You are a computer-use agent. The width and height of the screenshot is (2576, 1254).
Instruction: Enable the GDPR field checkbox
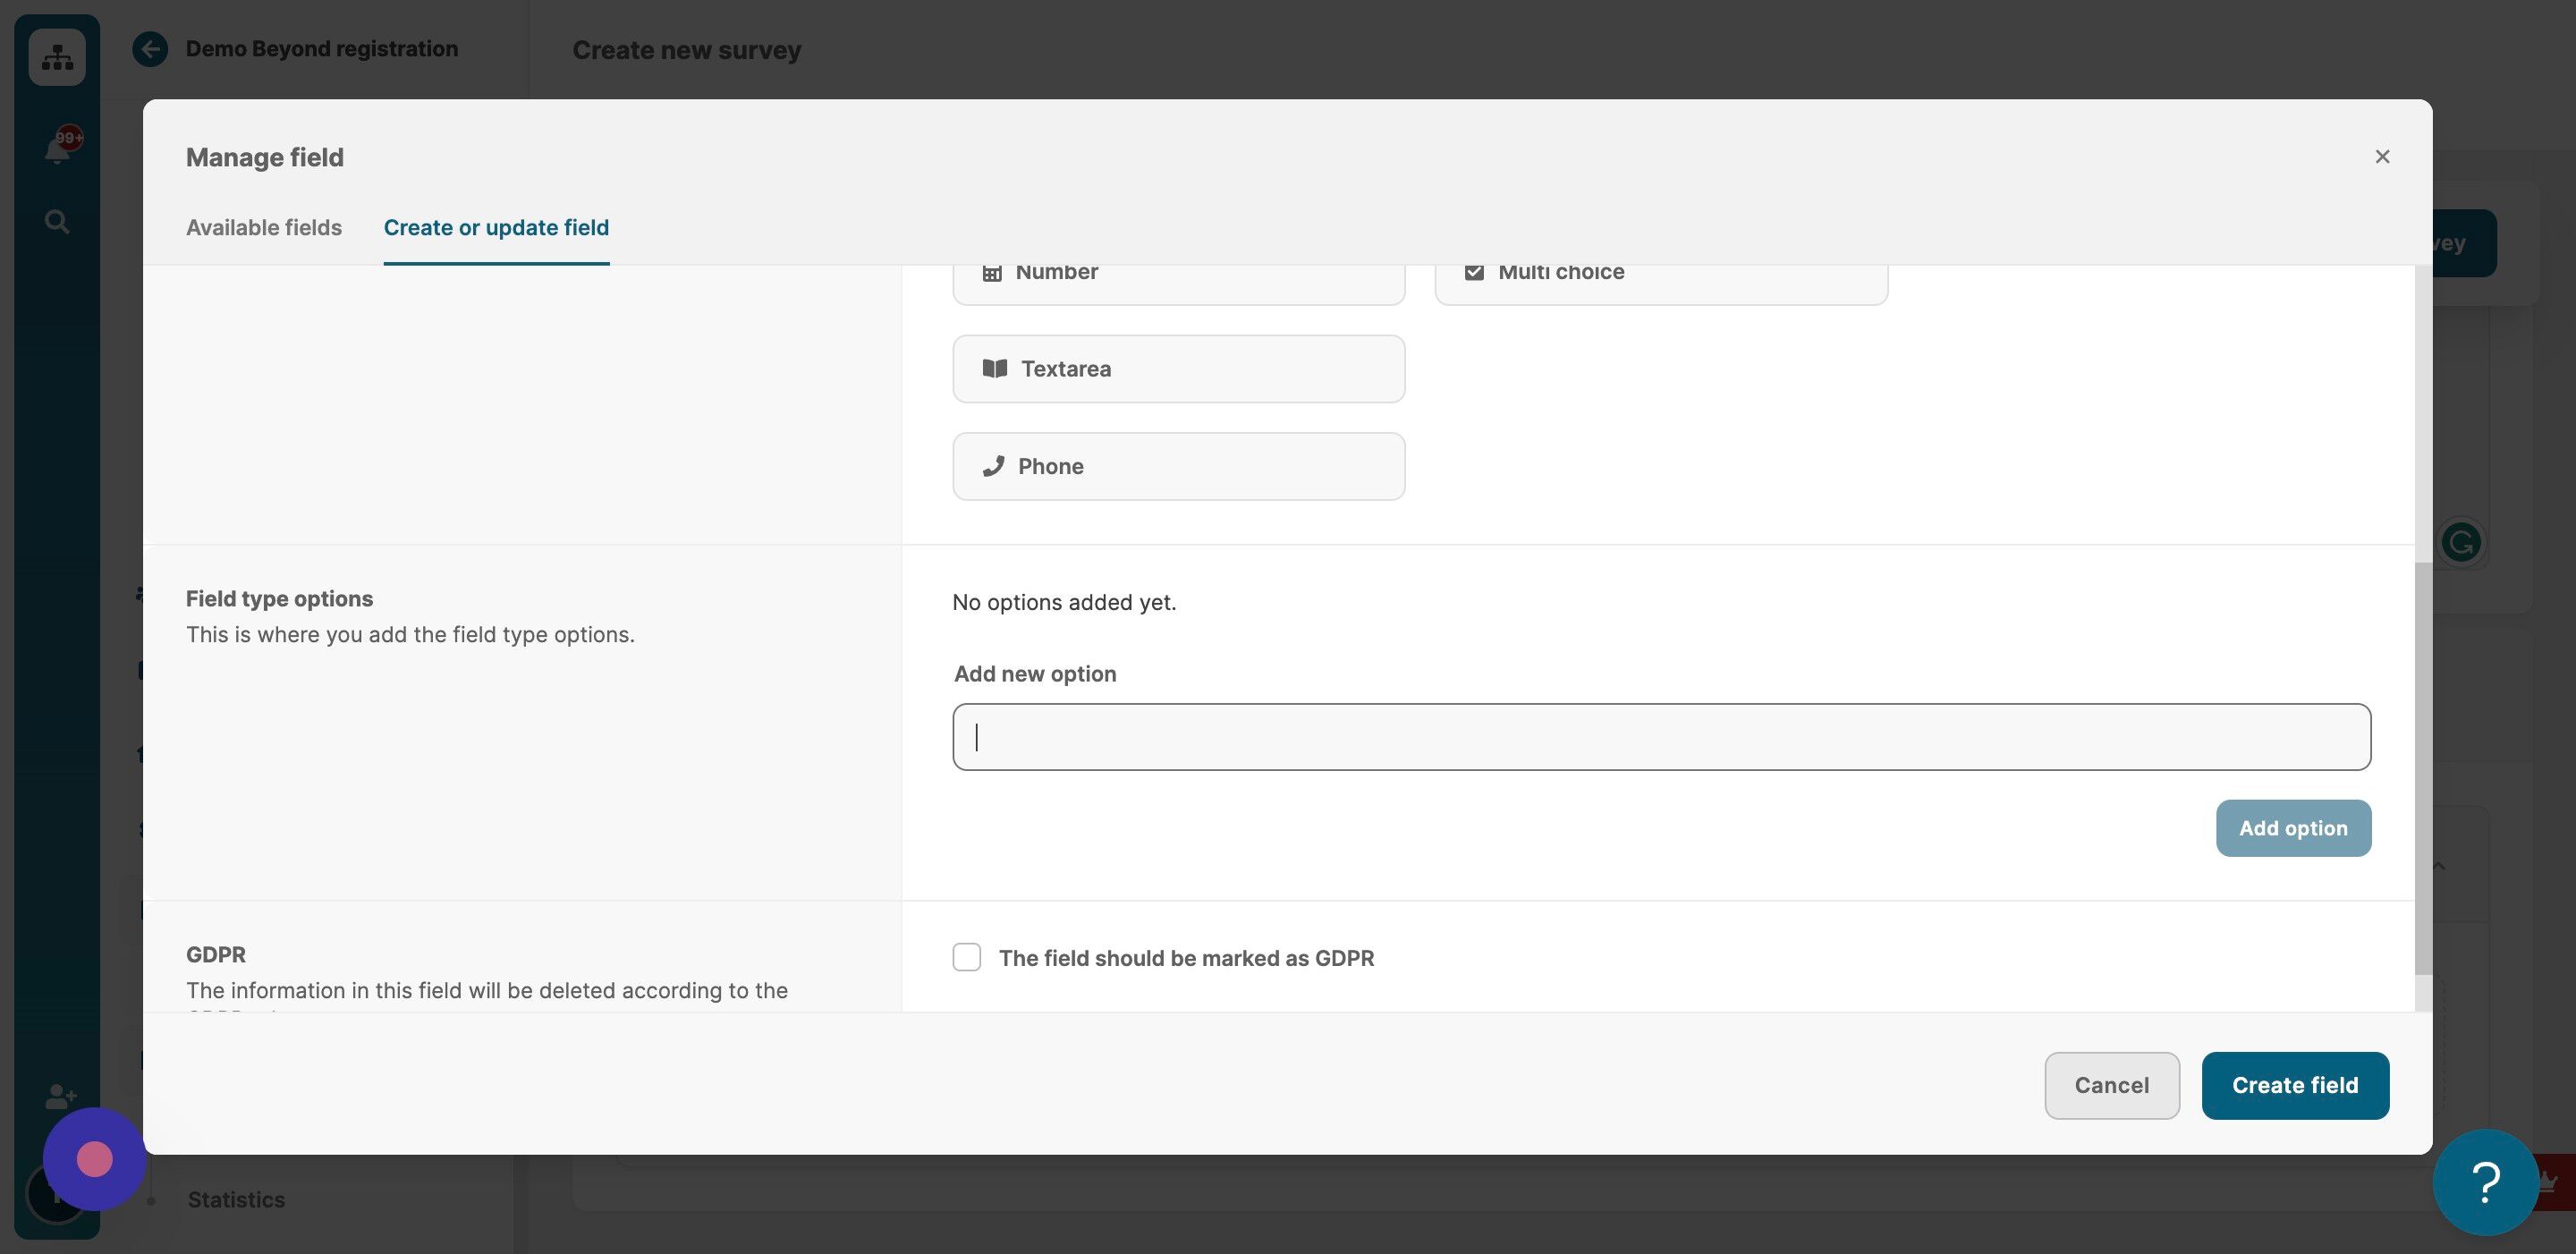point(966,957)
